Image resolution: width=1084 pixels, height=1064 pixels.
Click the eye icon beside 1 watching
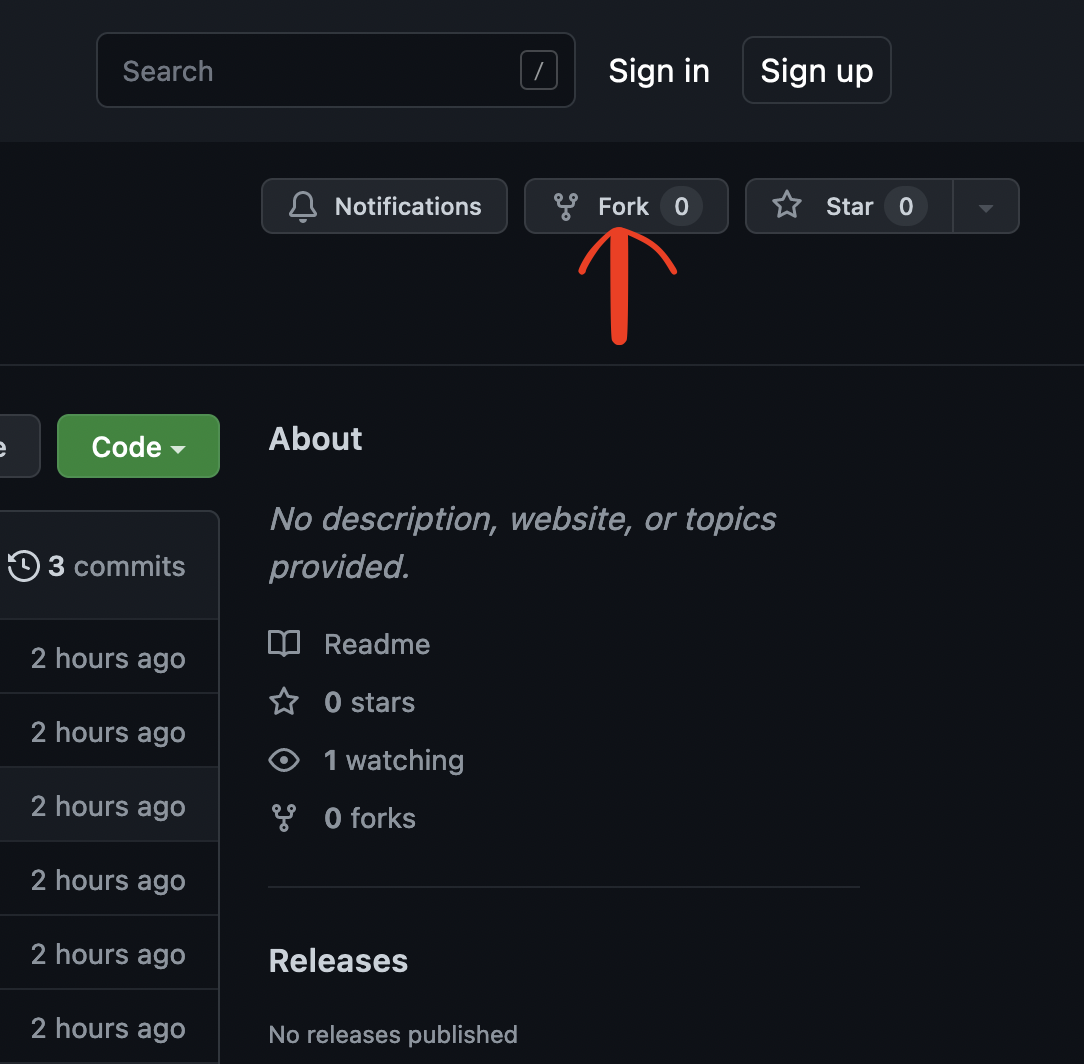pyautogui.click(x=284, y=760)
